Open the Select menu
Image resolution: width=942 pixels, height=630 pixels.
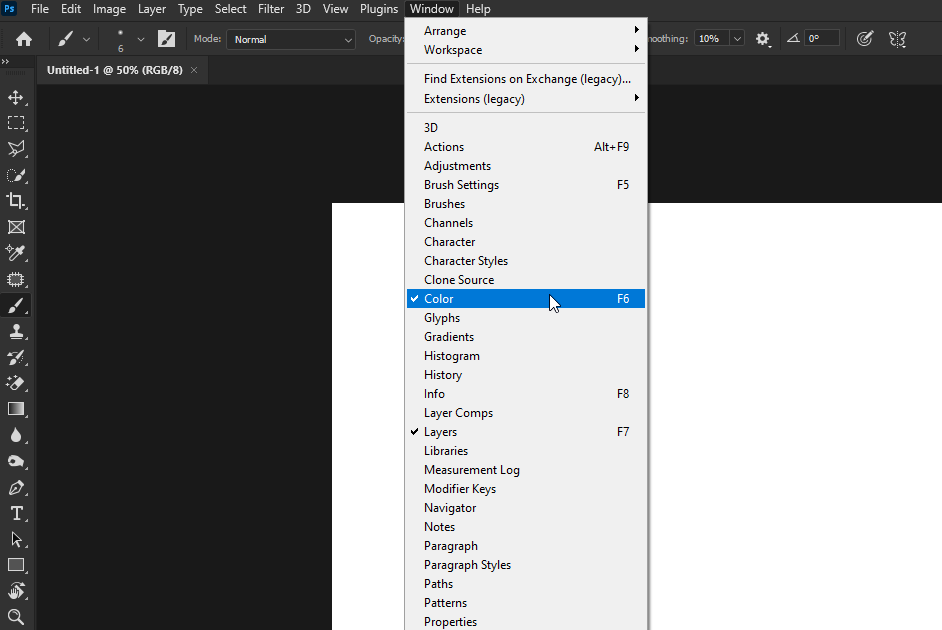[231, 9]
